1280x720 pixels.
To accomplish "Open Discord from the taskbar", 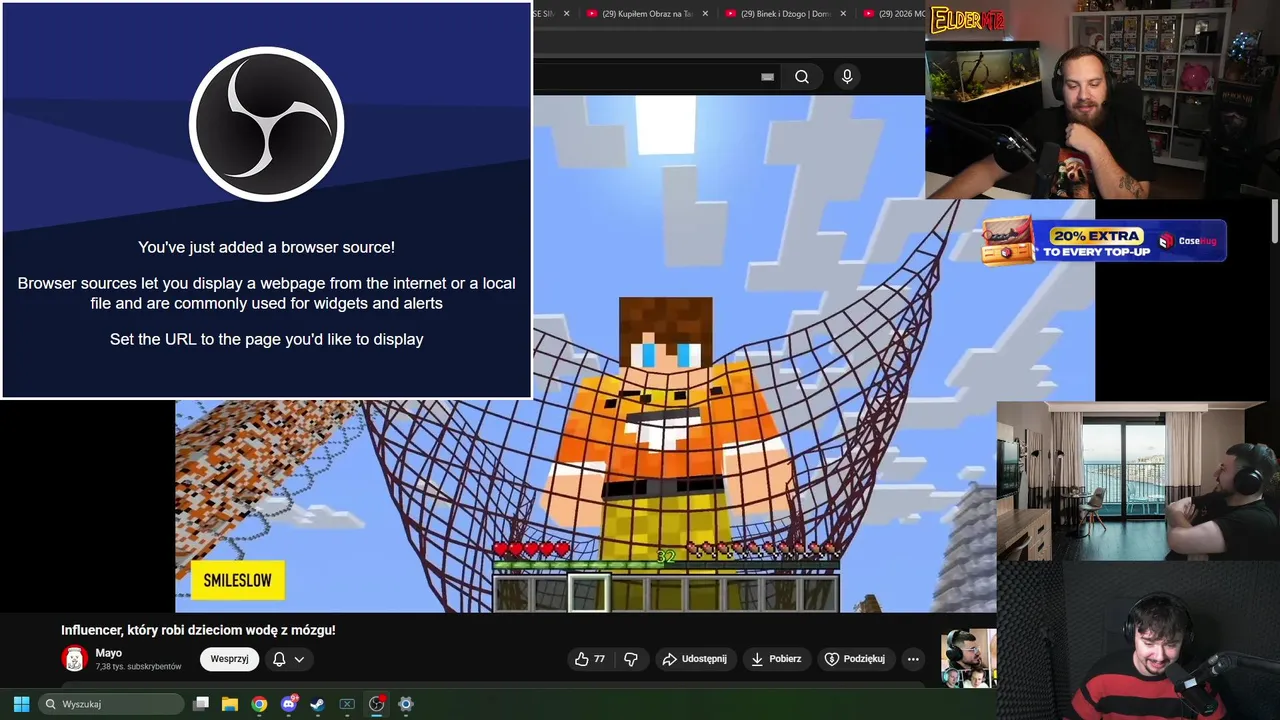I will pos(289,704).
